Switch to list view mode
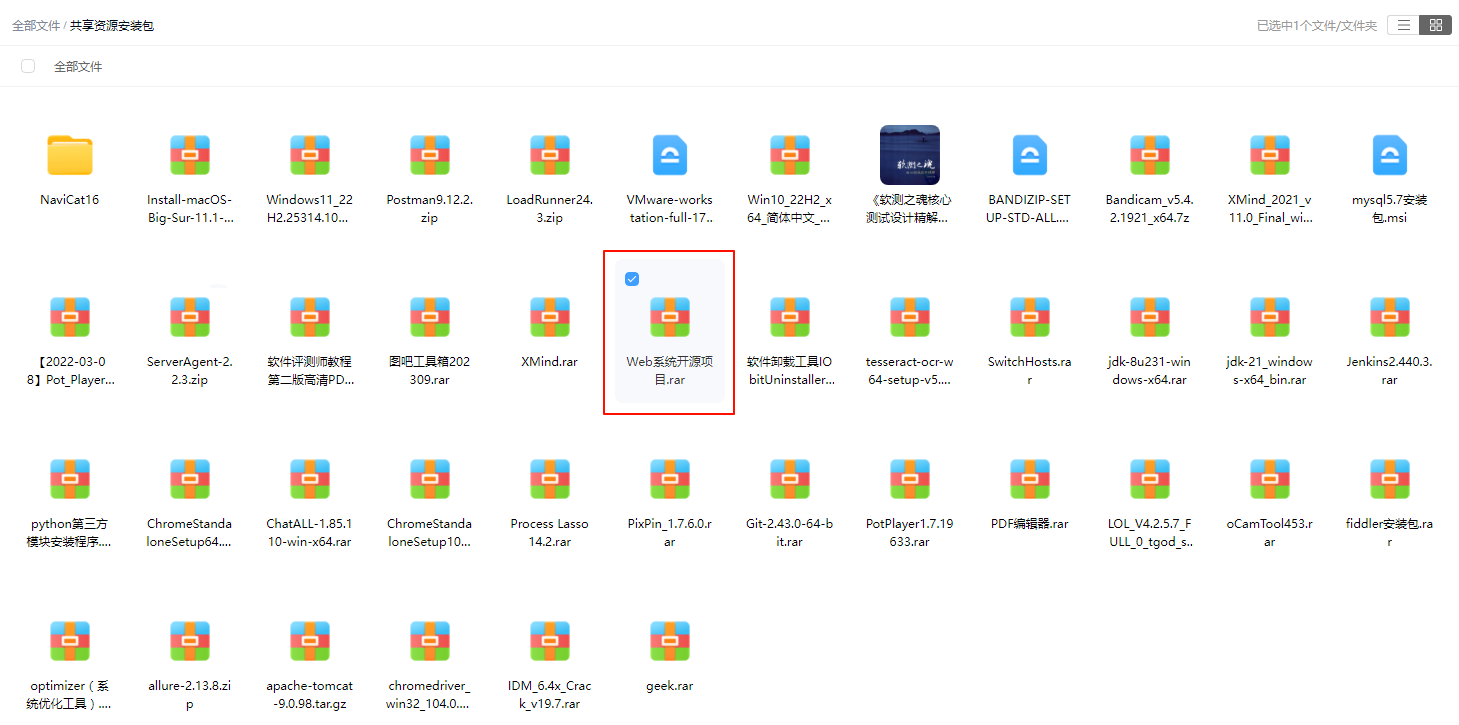The height and width of the screenshot is (725, 1459). [x=1404, y=25]
